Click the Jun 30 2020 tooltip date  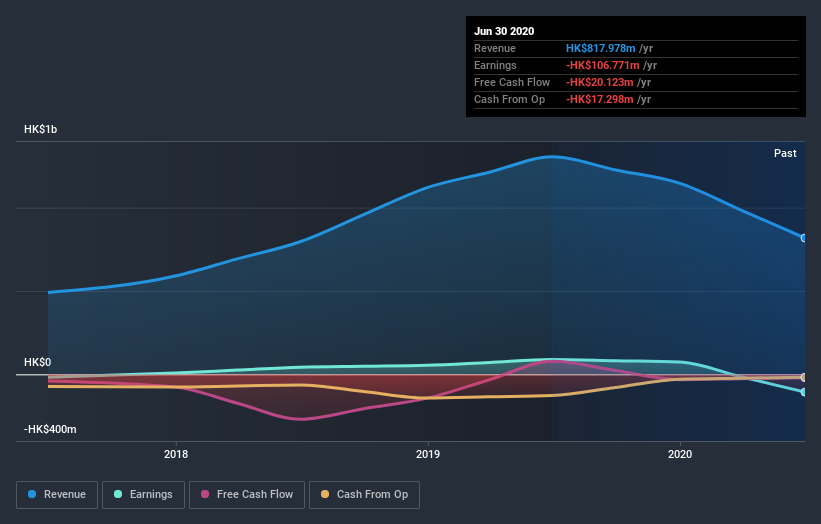pos(504,31)
